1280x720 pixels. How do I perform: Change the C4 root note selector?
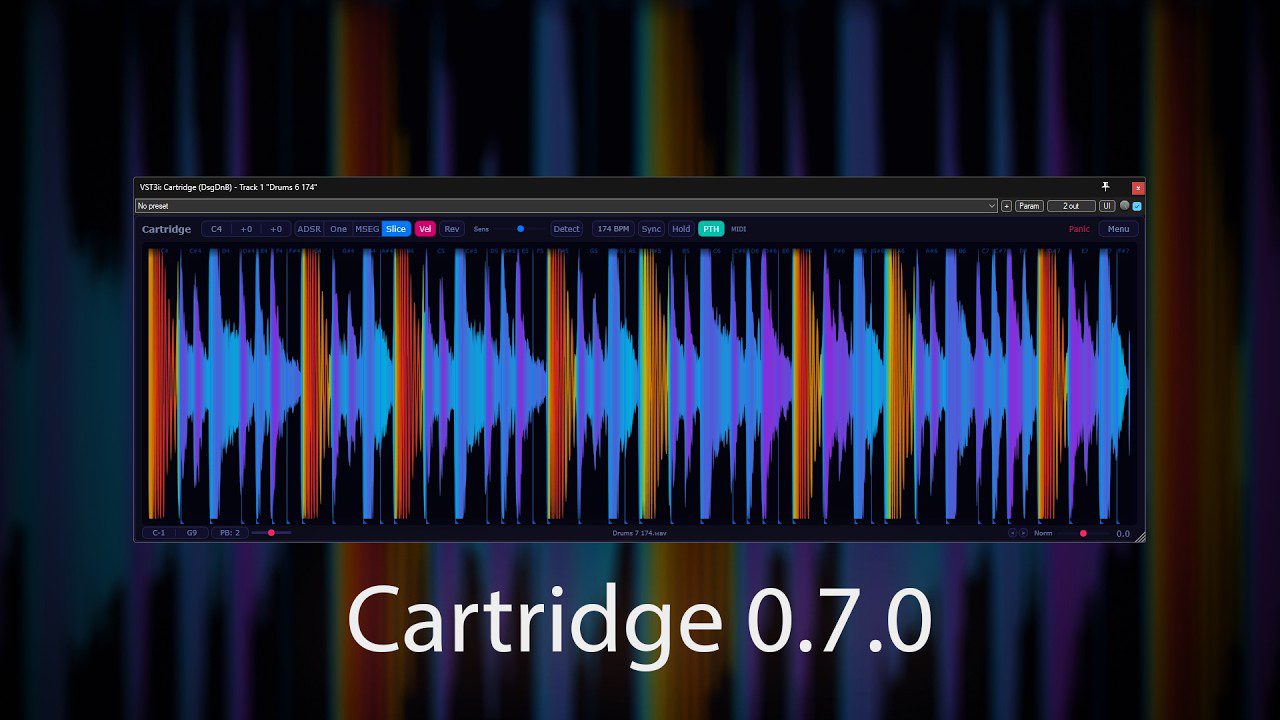(217, 229)
